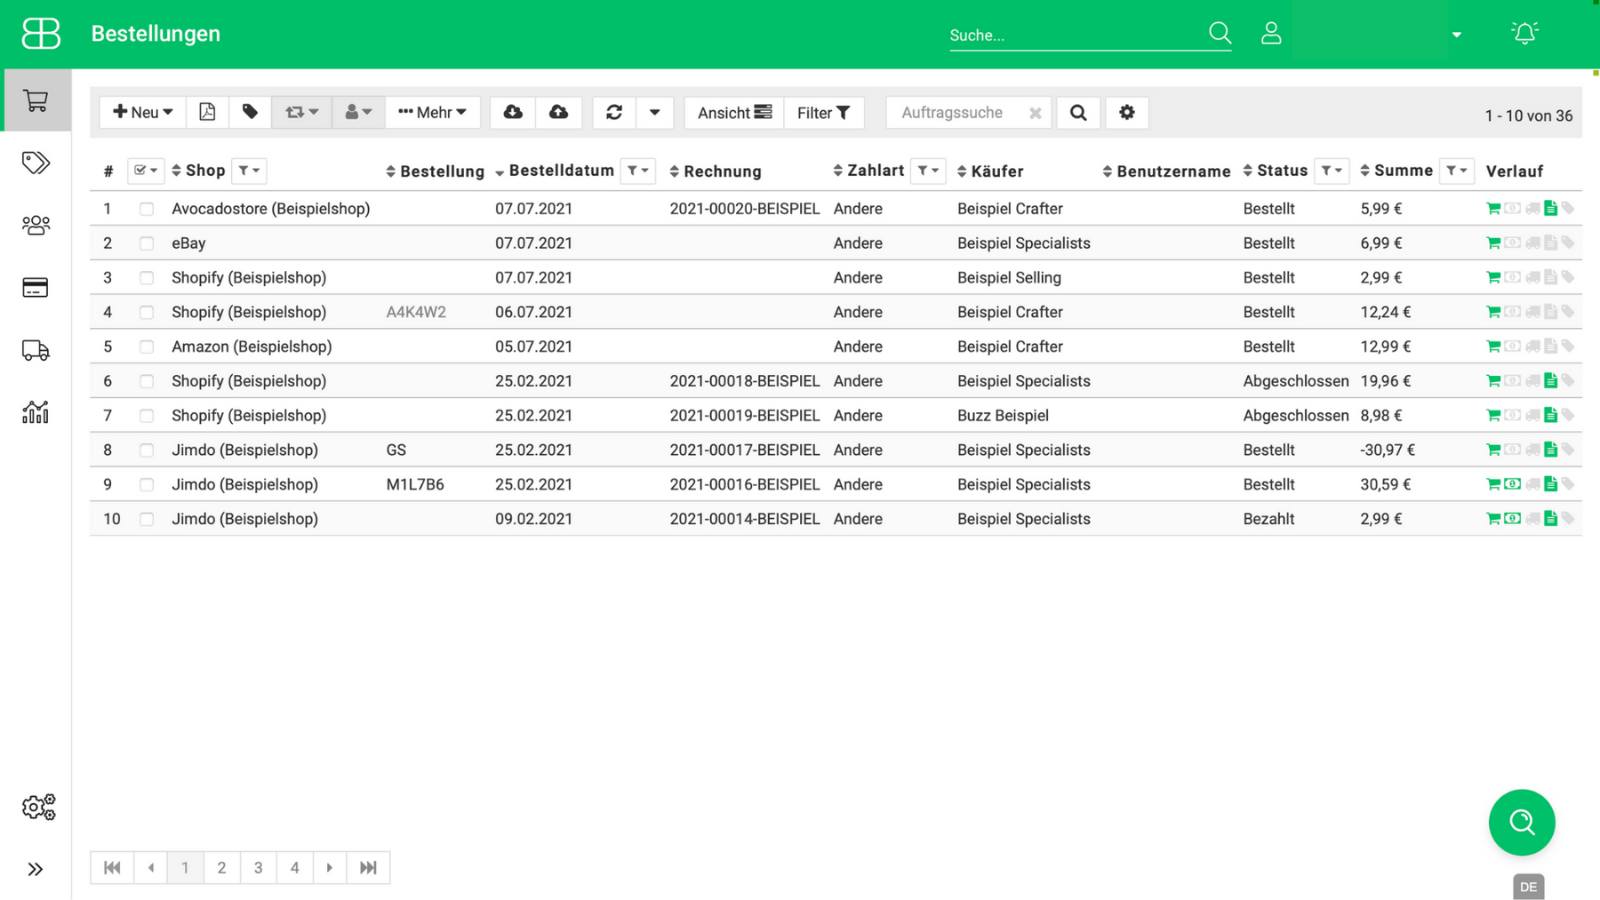Open the user assignment dropdown in toolbar
This screenshot has width=1600, height=900.
point(358,112)
